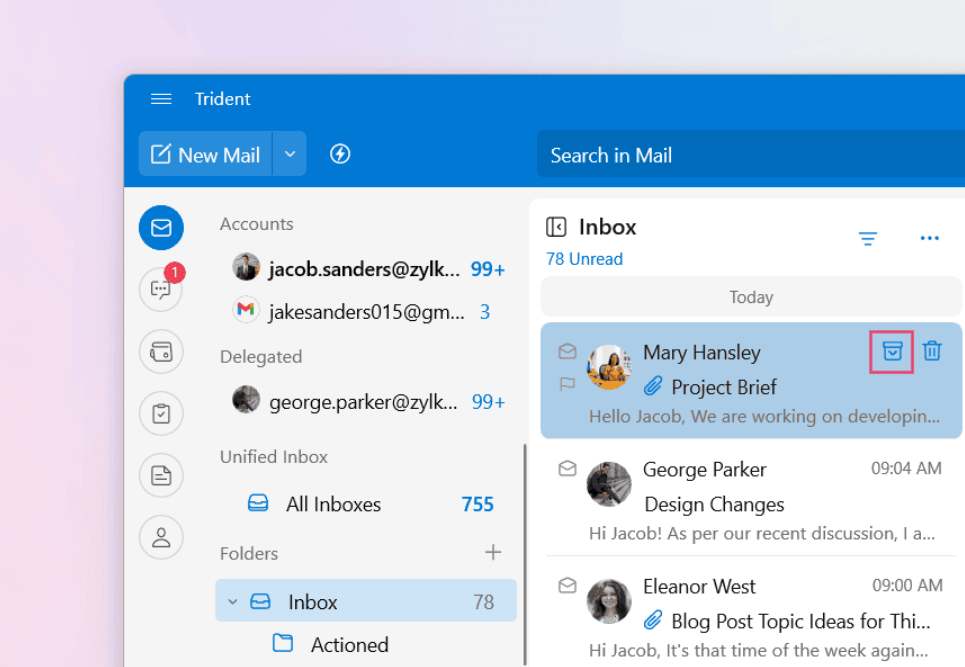Click Mary Hansley's avatar picture
Viewport: 965px width, 667px height.
609,367
